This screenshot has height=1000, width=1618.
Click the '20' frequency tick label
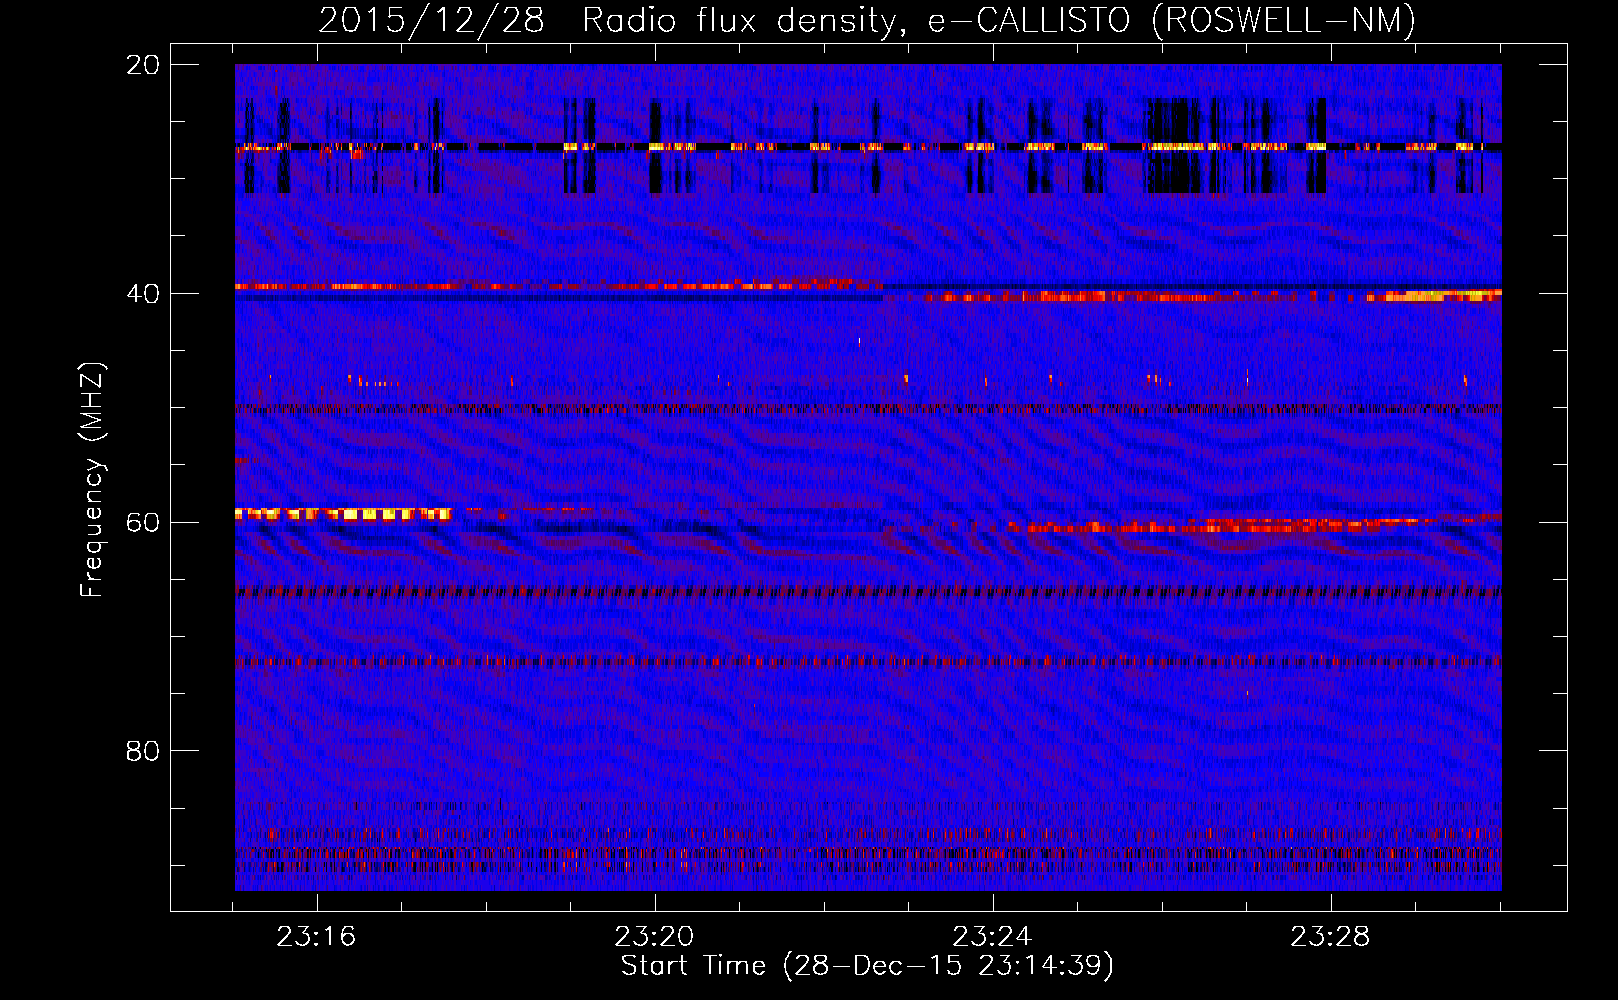tap(143, 65)
